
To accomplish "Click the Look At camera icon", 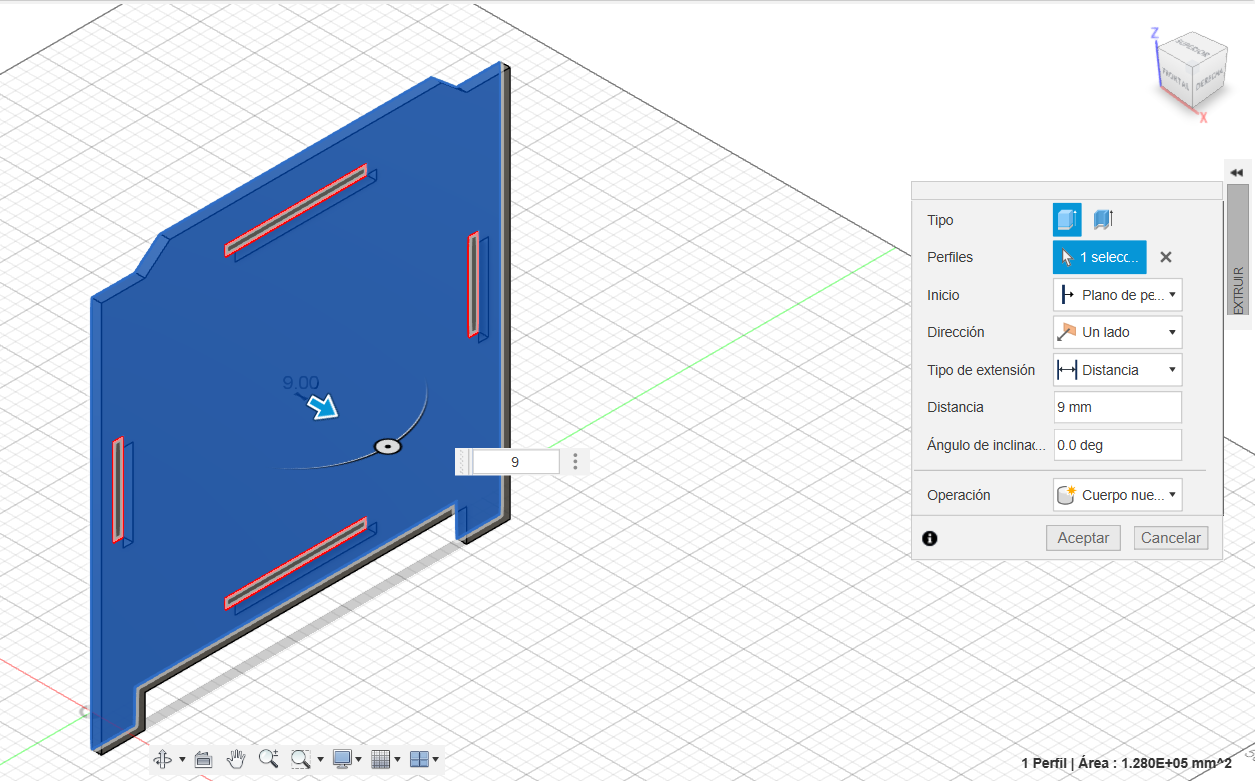I will [203, 759].
